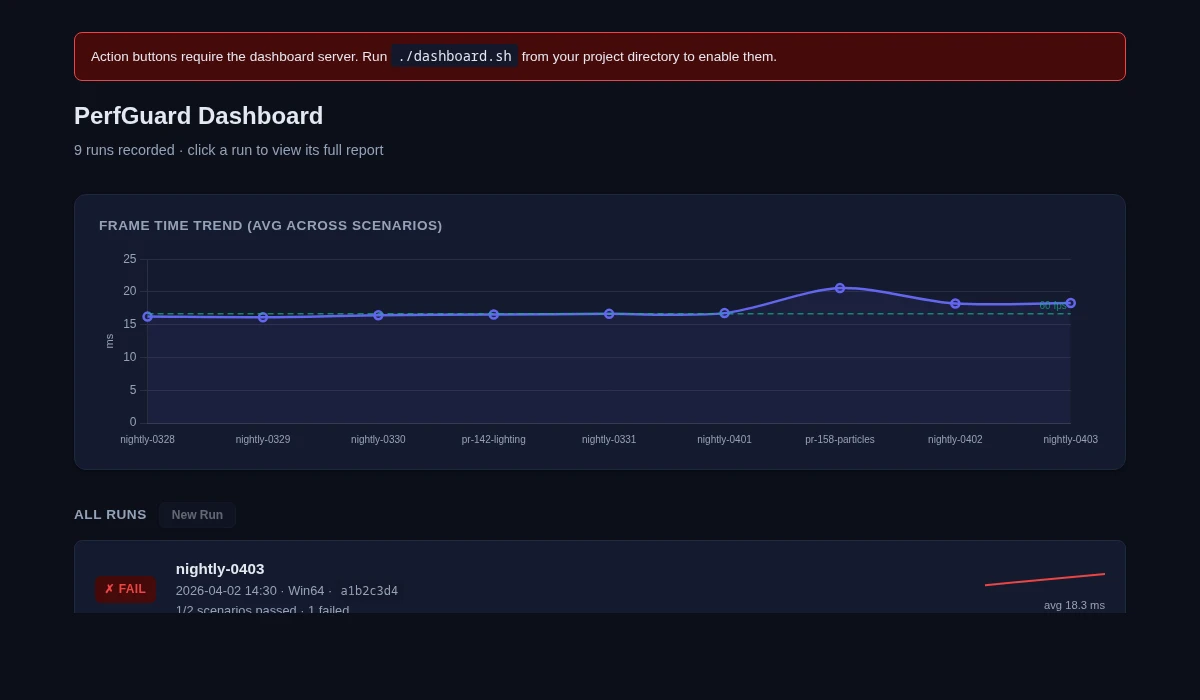The width and height of the screenshot is (1200, 700).
Task: Click the ✗ FAIL status badge on nightly-0403
Action: click(125, 589)
